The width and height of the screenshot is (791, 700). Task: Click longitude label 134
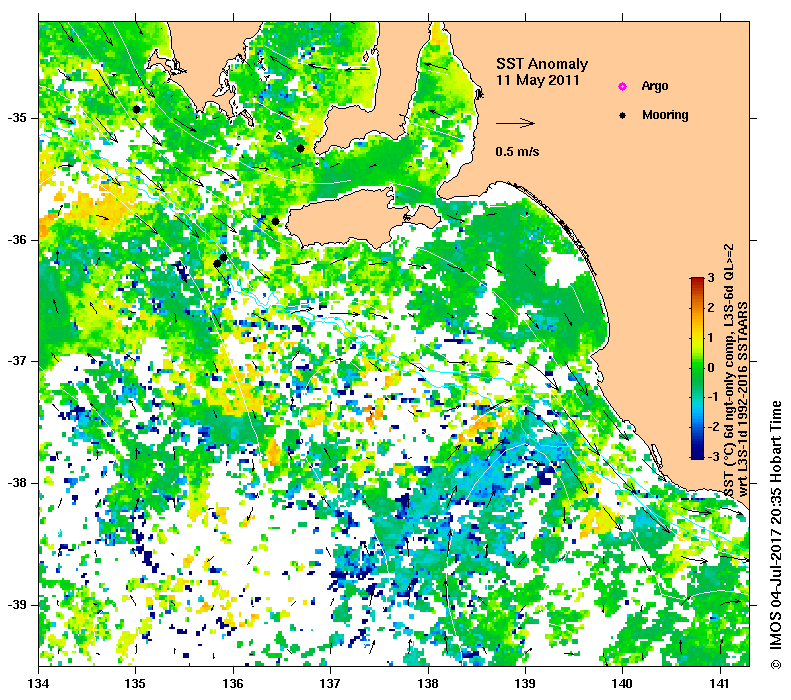(x=39, y=683)
